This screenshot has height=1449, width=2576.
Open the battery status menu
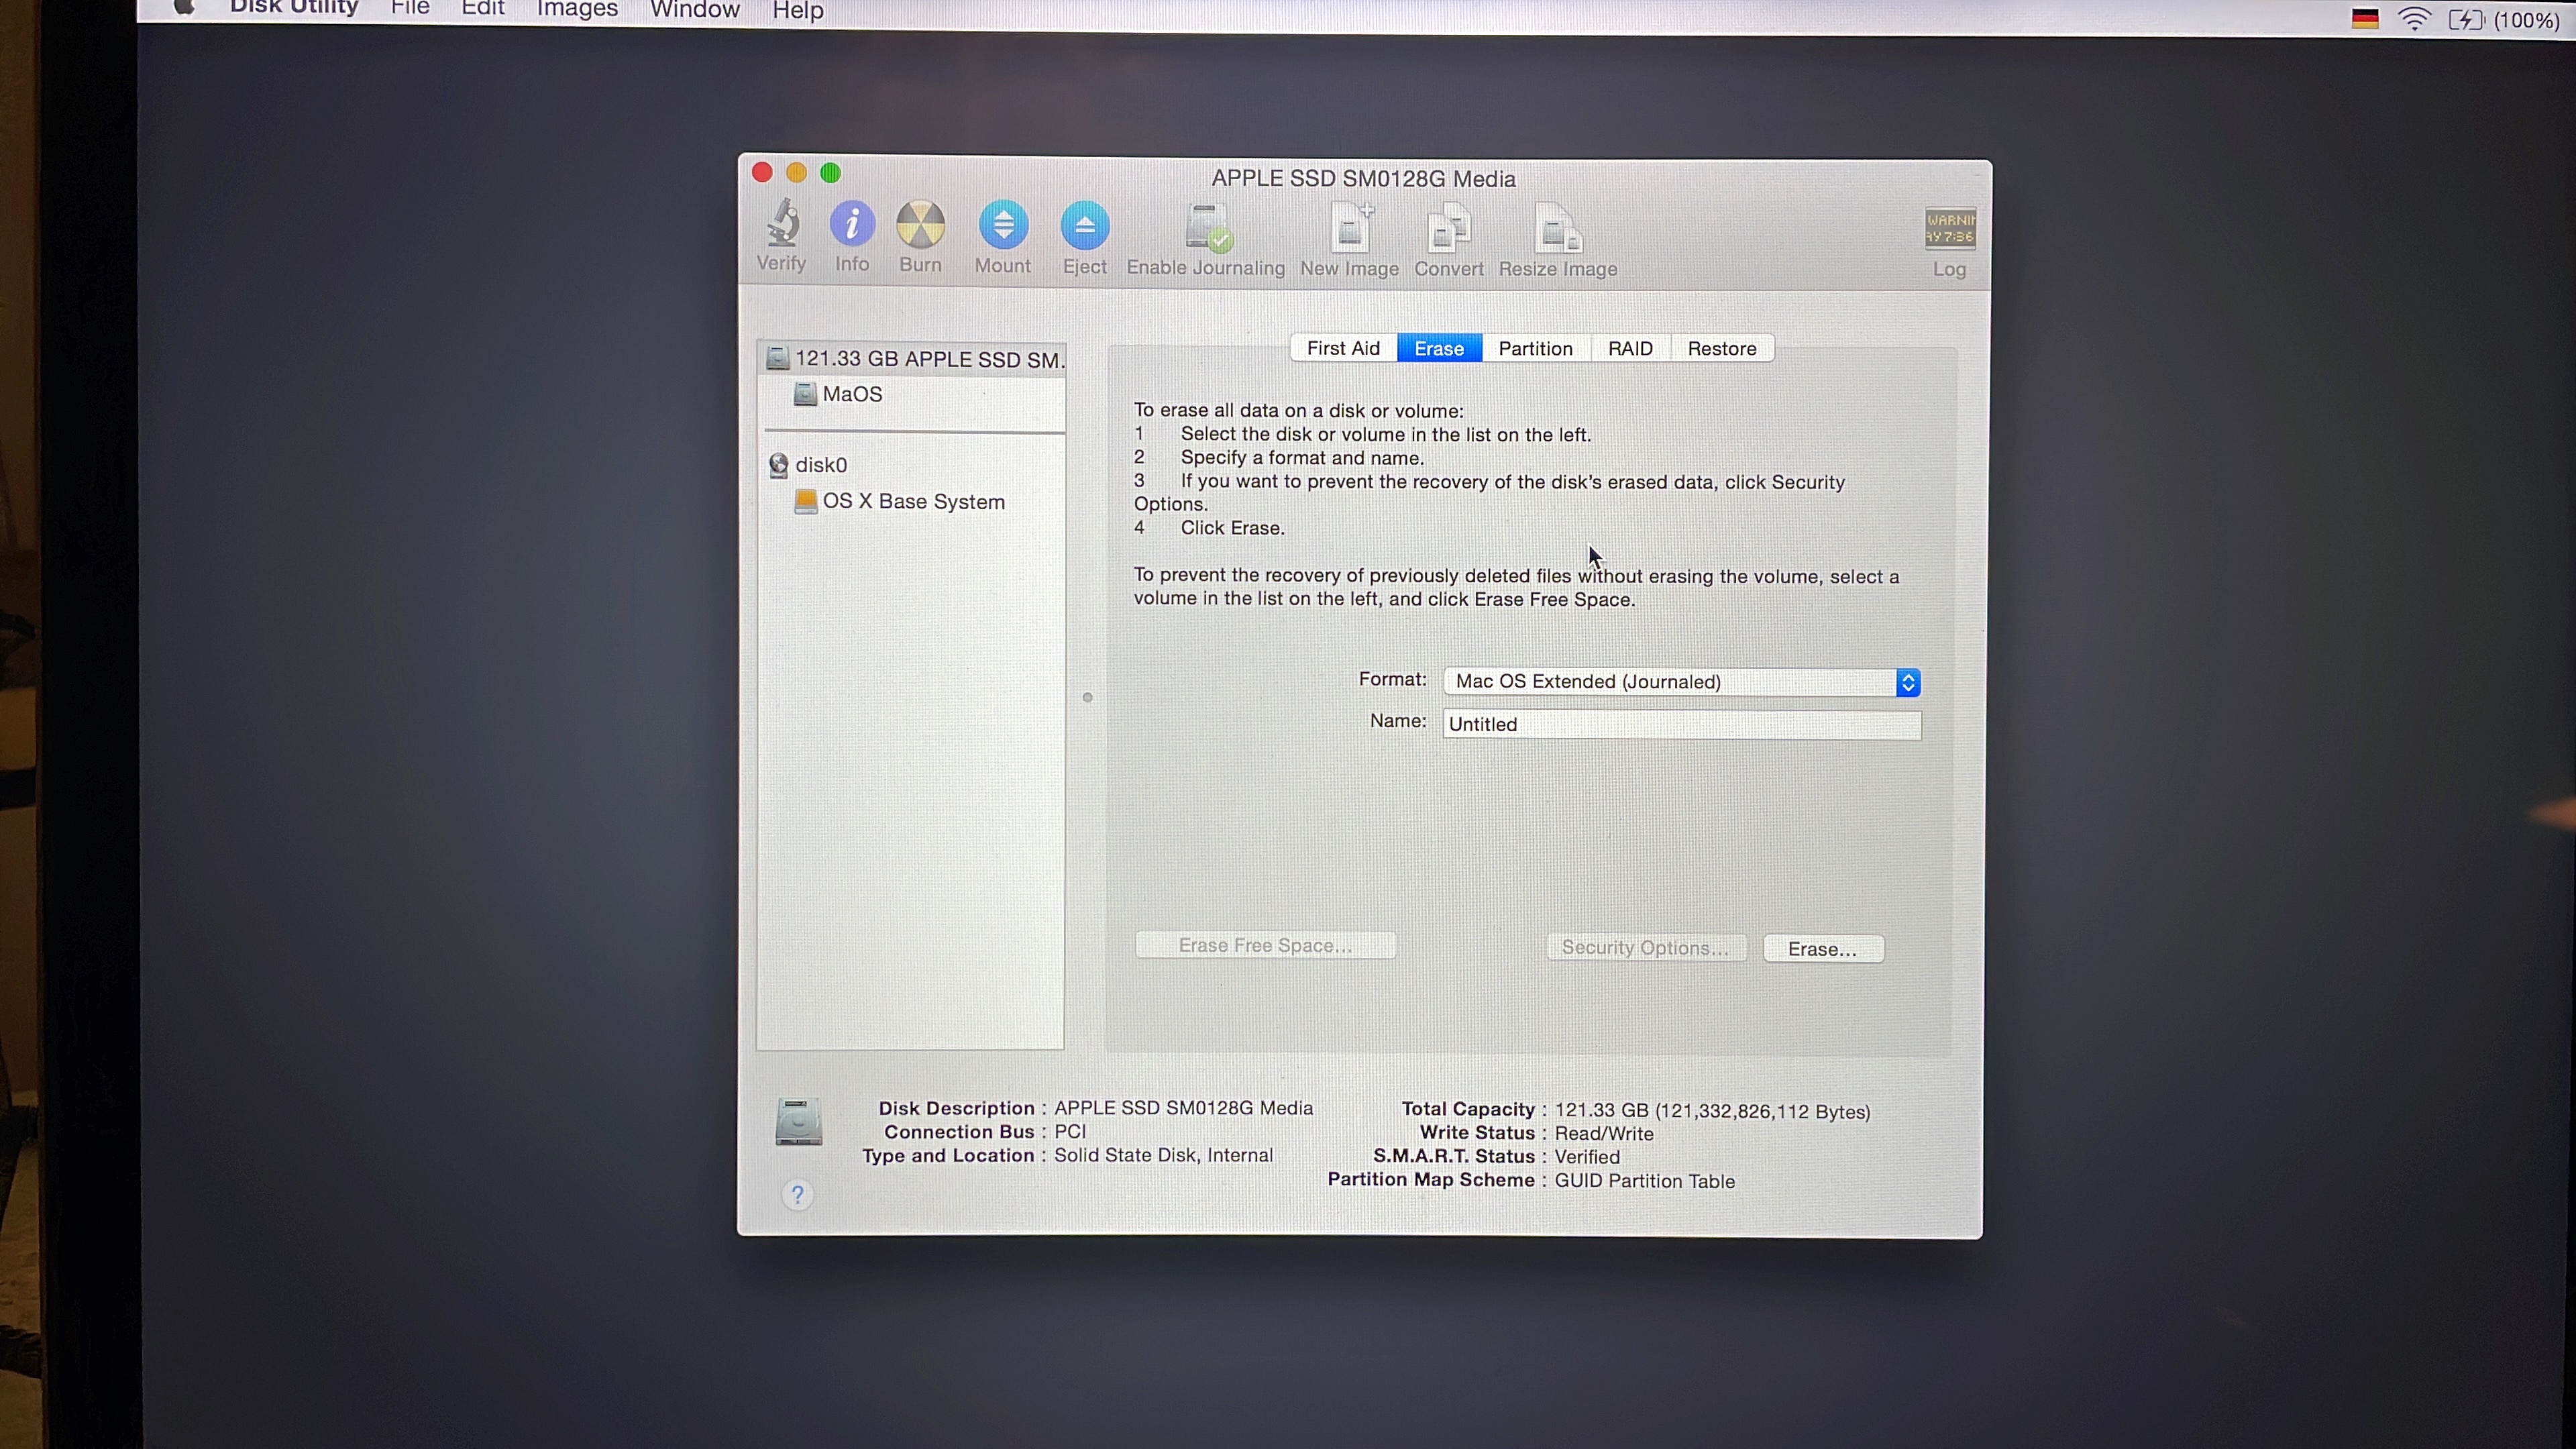[x=2465, y=20]
